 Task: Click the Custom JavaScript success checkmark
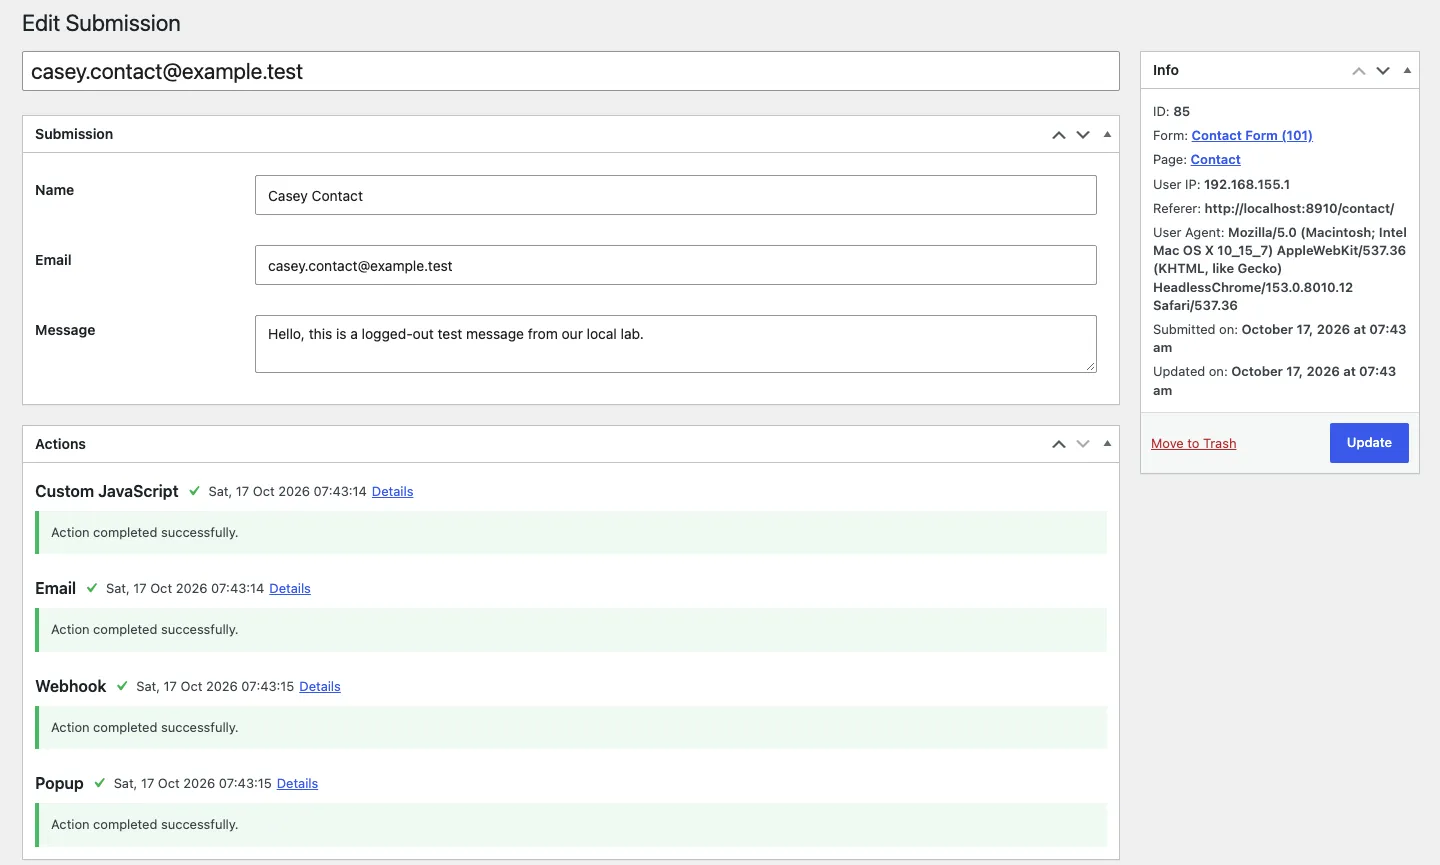click(194, 491)
